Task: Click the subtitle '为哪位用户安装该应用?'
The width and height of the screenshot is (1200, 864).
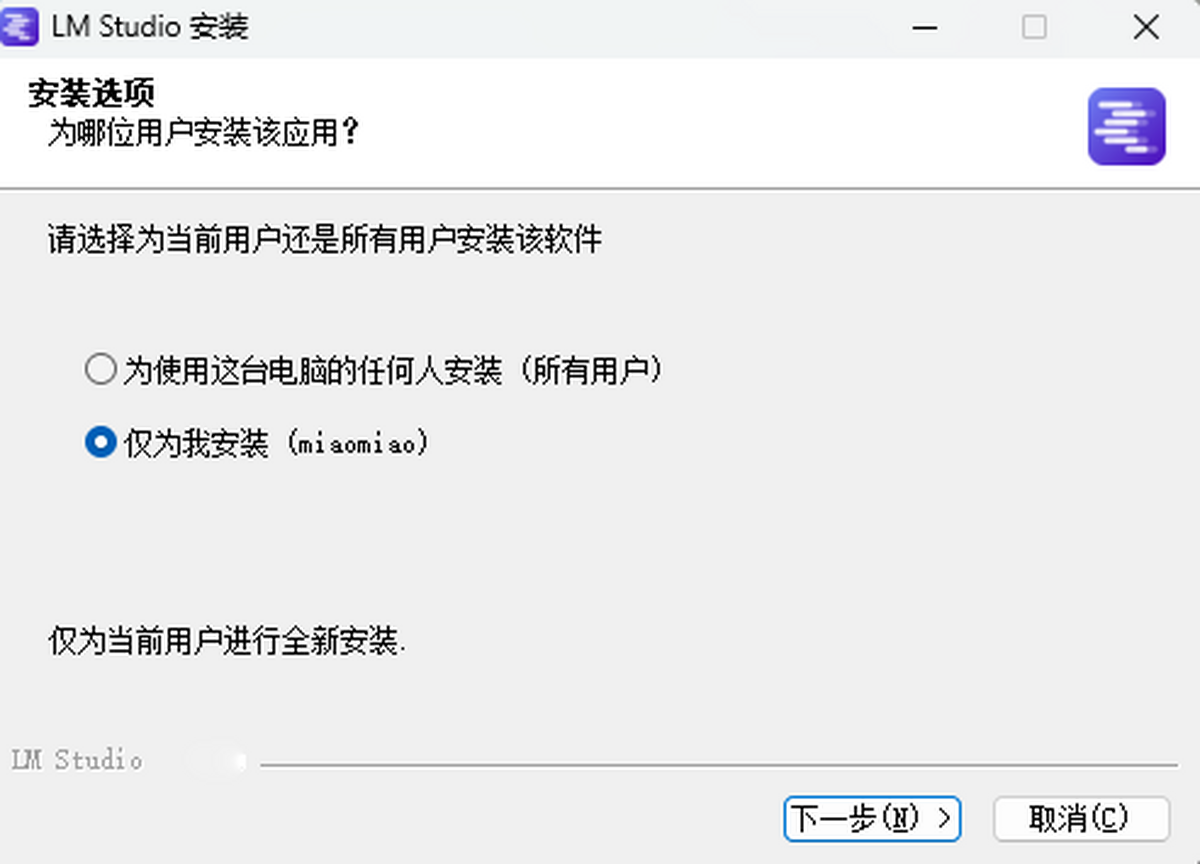Action: 203,132
